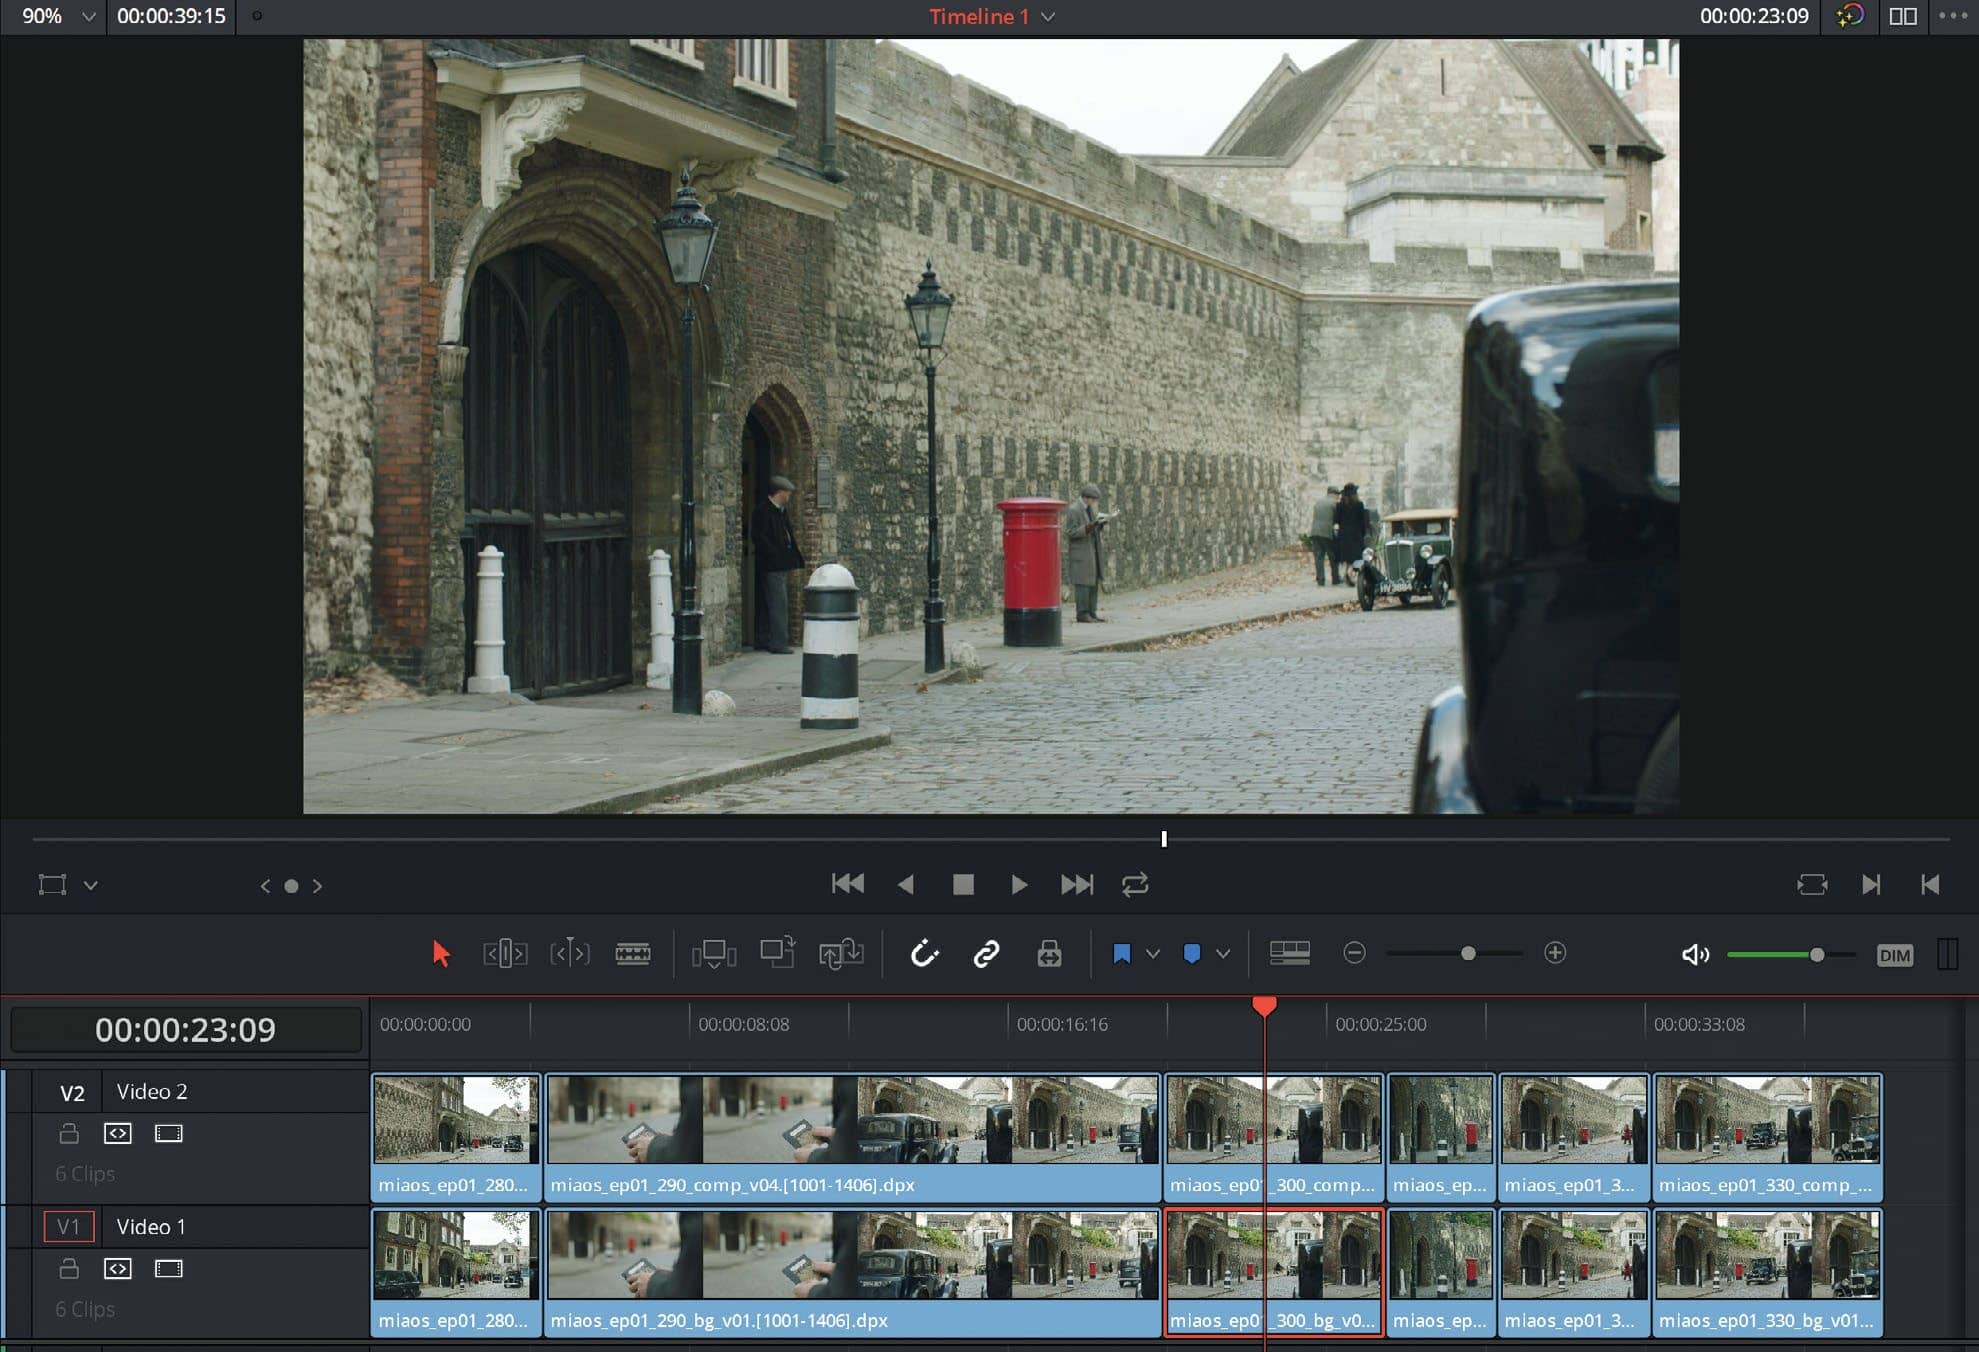Add a blue Marker
Screen dimensions: 1979x1352
tap(1191, 954)
